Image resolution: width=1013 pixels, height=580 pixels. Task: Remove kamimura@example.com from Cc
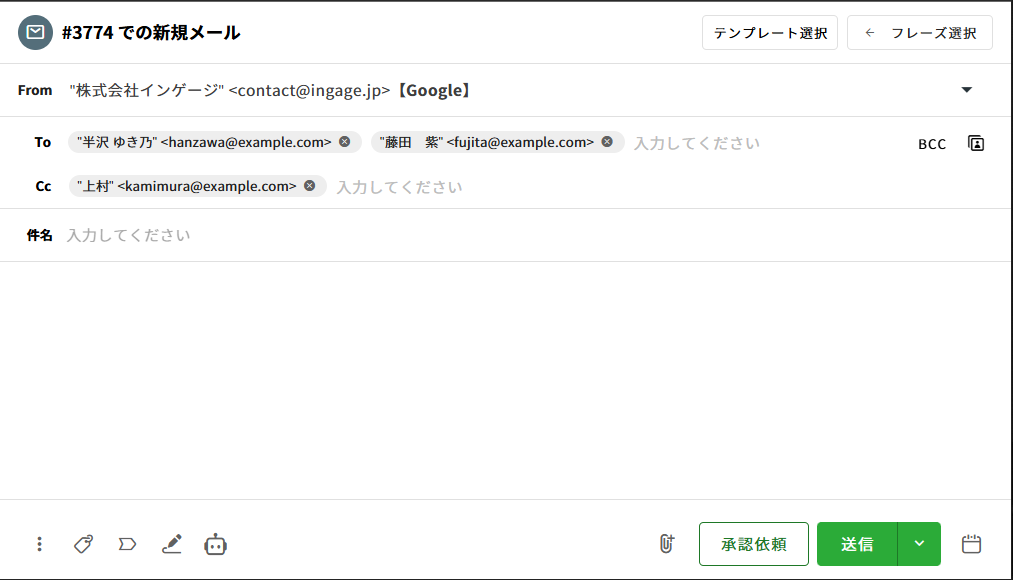[310, 186]
